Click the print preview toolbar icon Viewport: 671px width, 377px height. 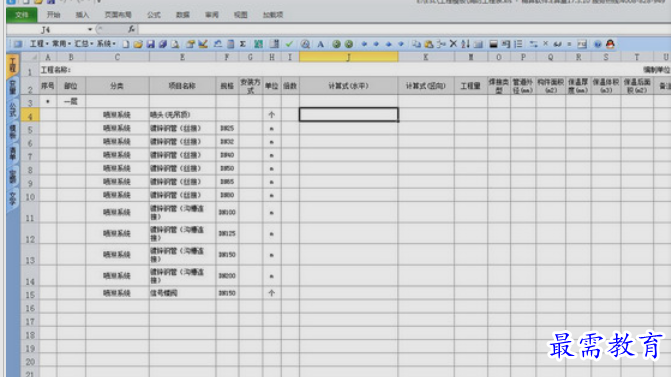[x=175, y=44]
